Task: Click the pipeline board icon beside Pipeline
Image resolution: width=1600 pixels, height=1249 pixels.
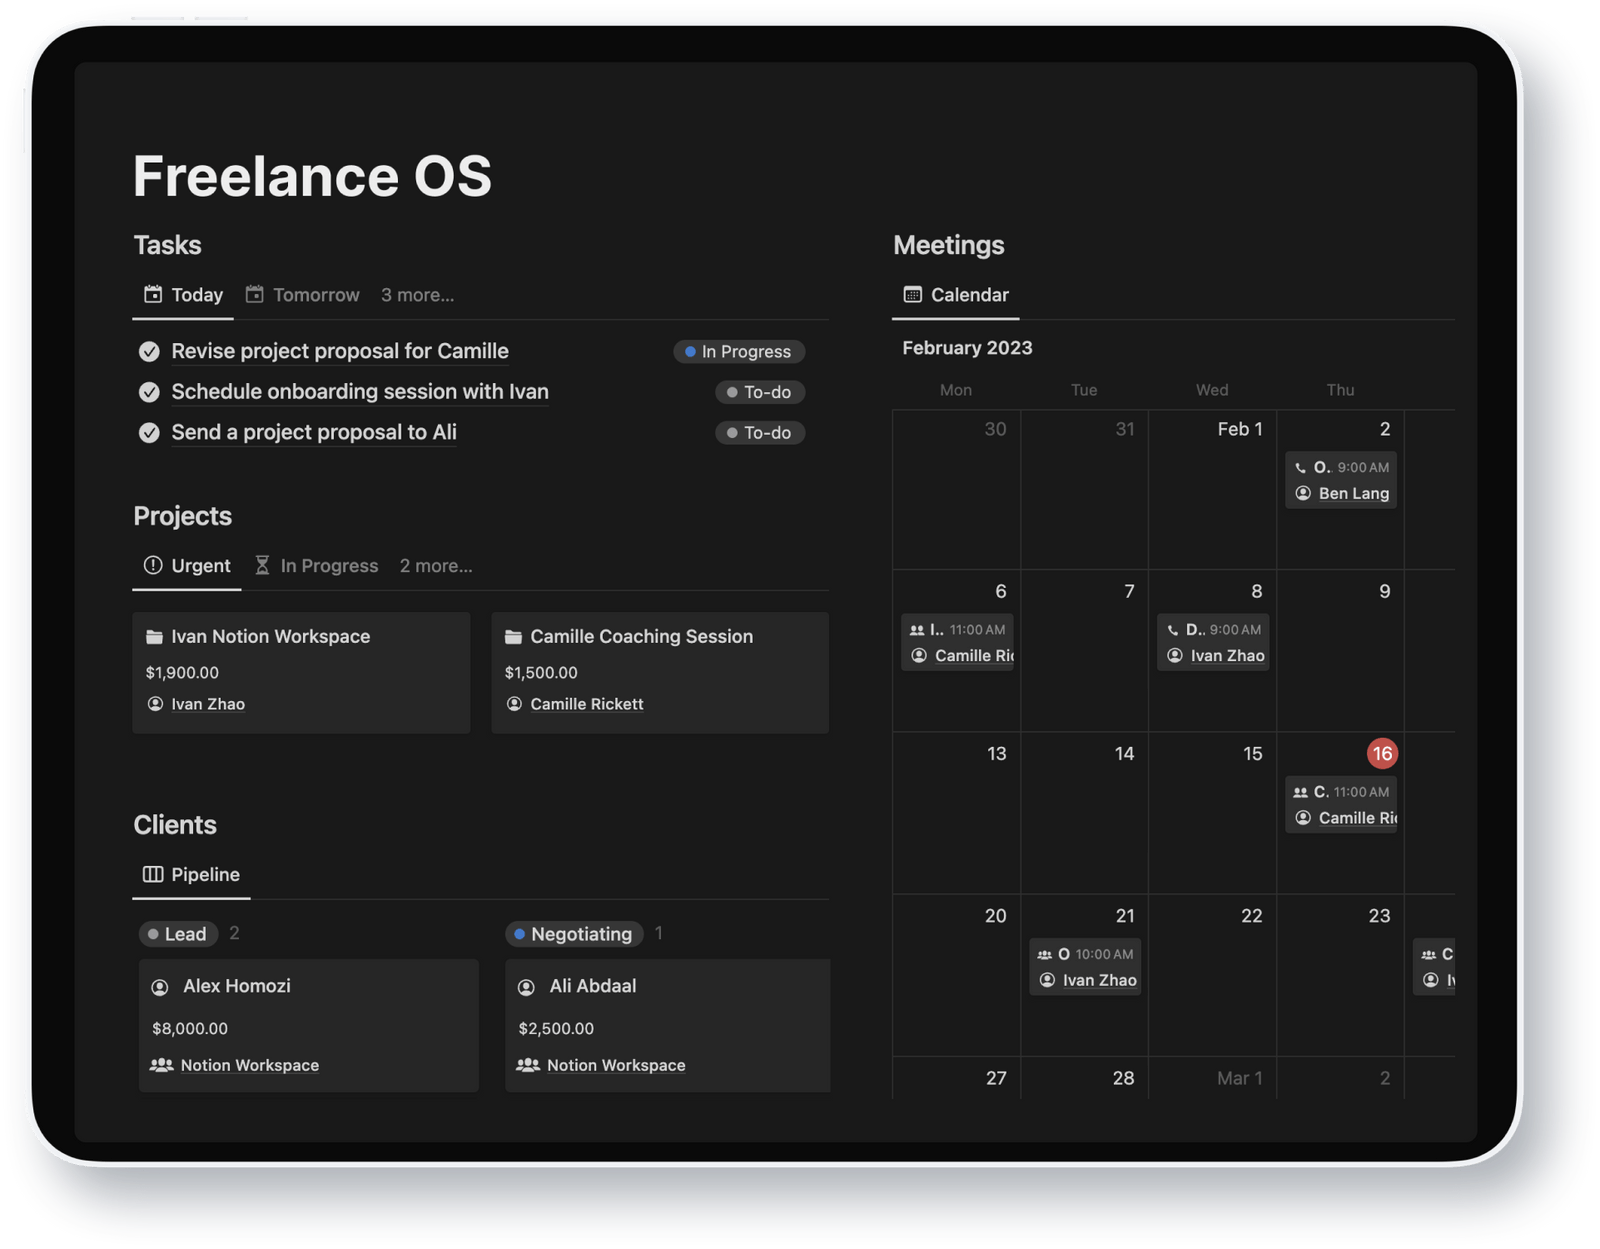Action: click(x=155, y=874)
